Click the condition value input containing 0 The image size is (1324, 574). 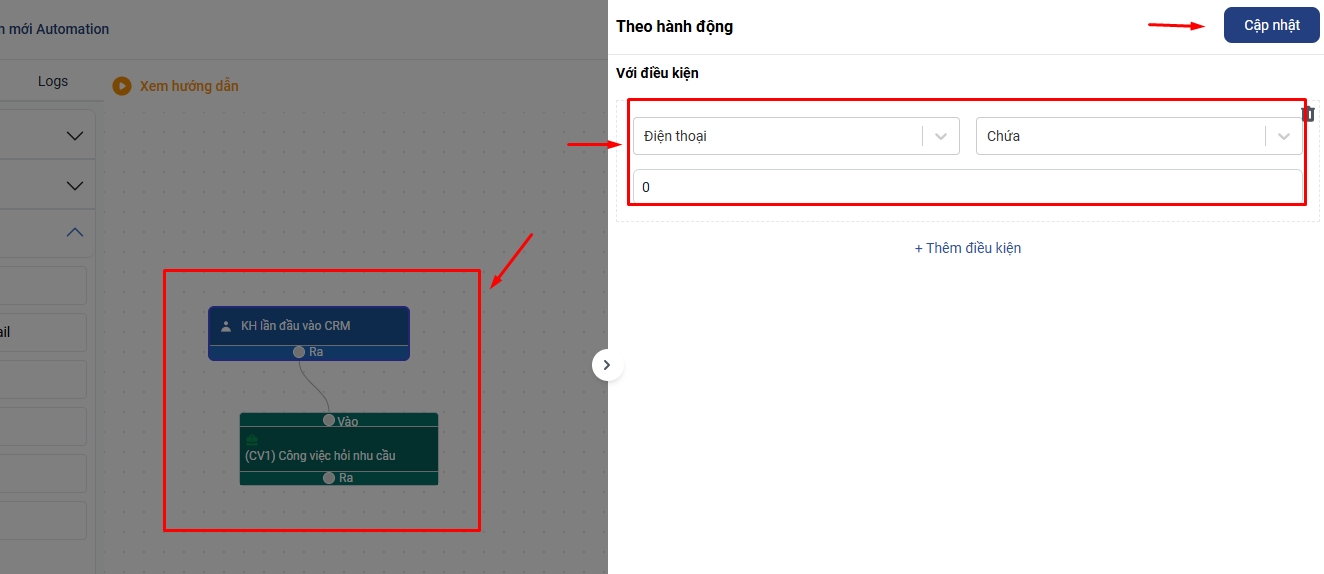point(967,187)
